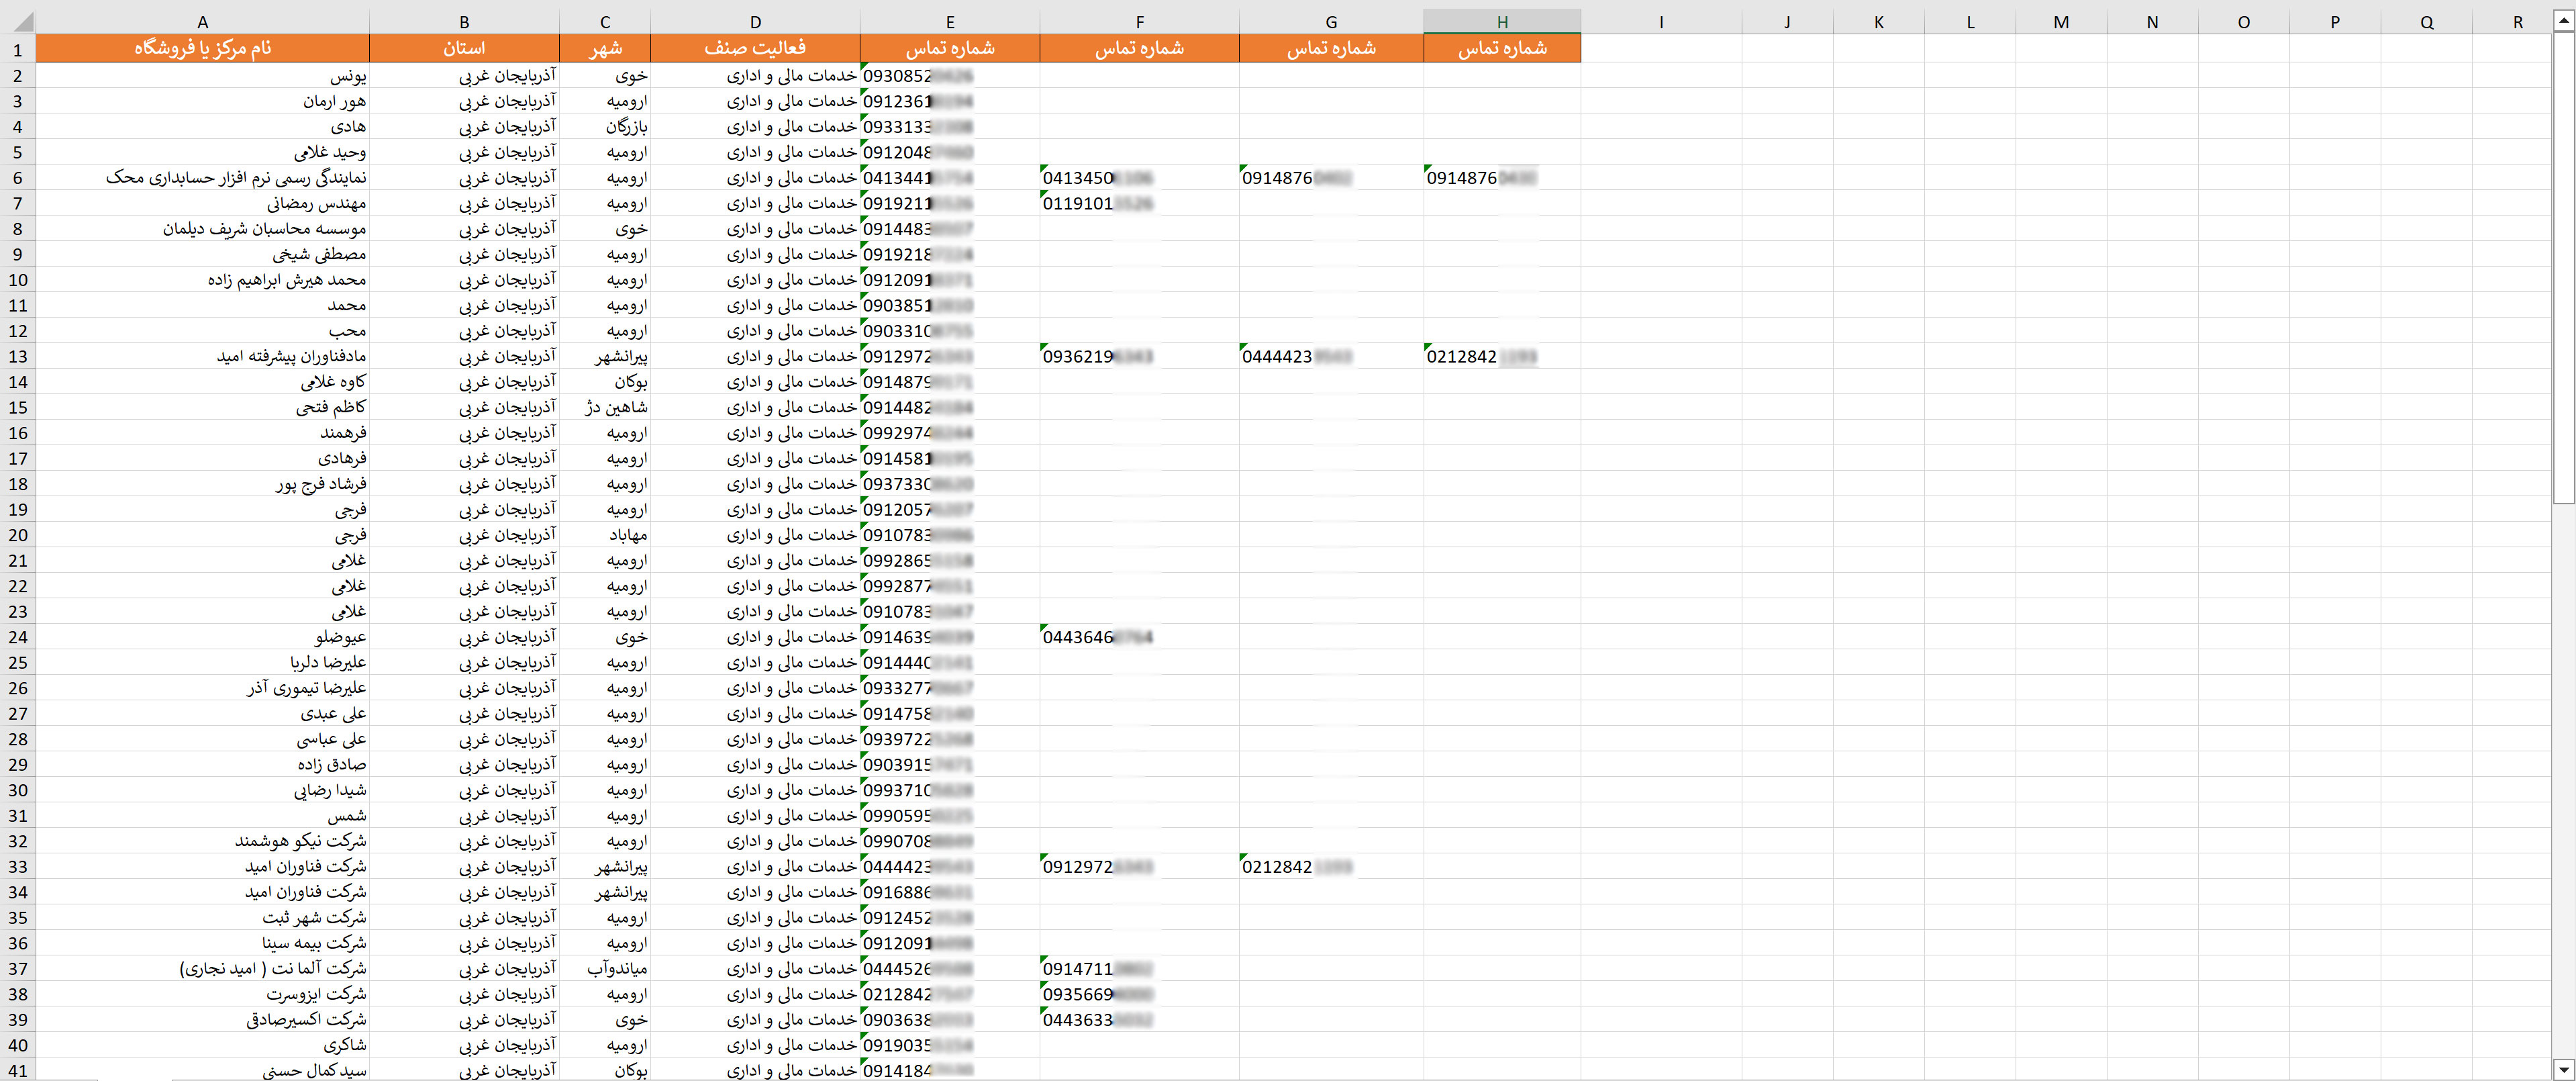Select row 6 header
Screen dimensions: 2576x1081
click(x=18, y=177)
